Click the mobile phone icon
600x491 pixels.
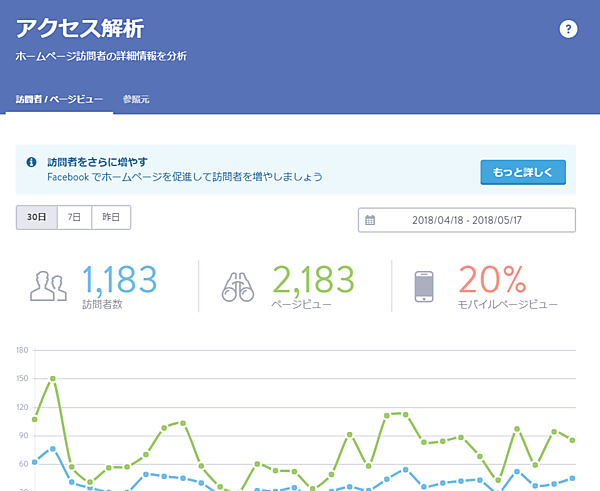424,286
